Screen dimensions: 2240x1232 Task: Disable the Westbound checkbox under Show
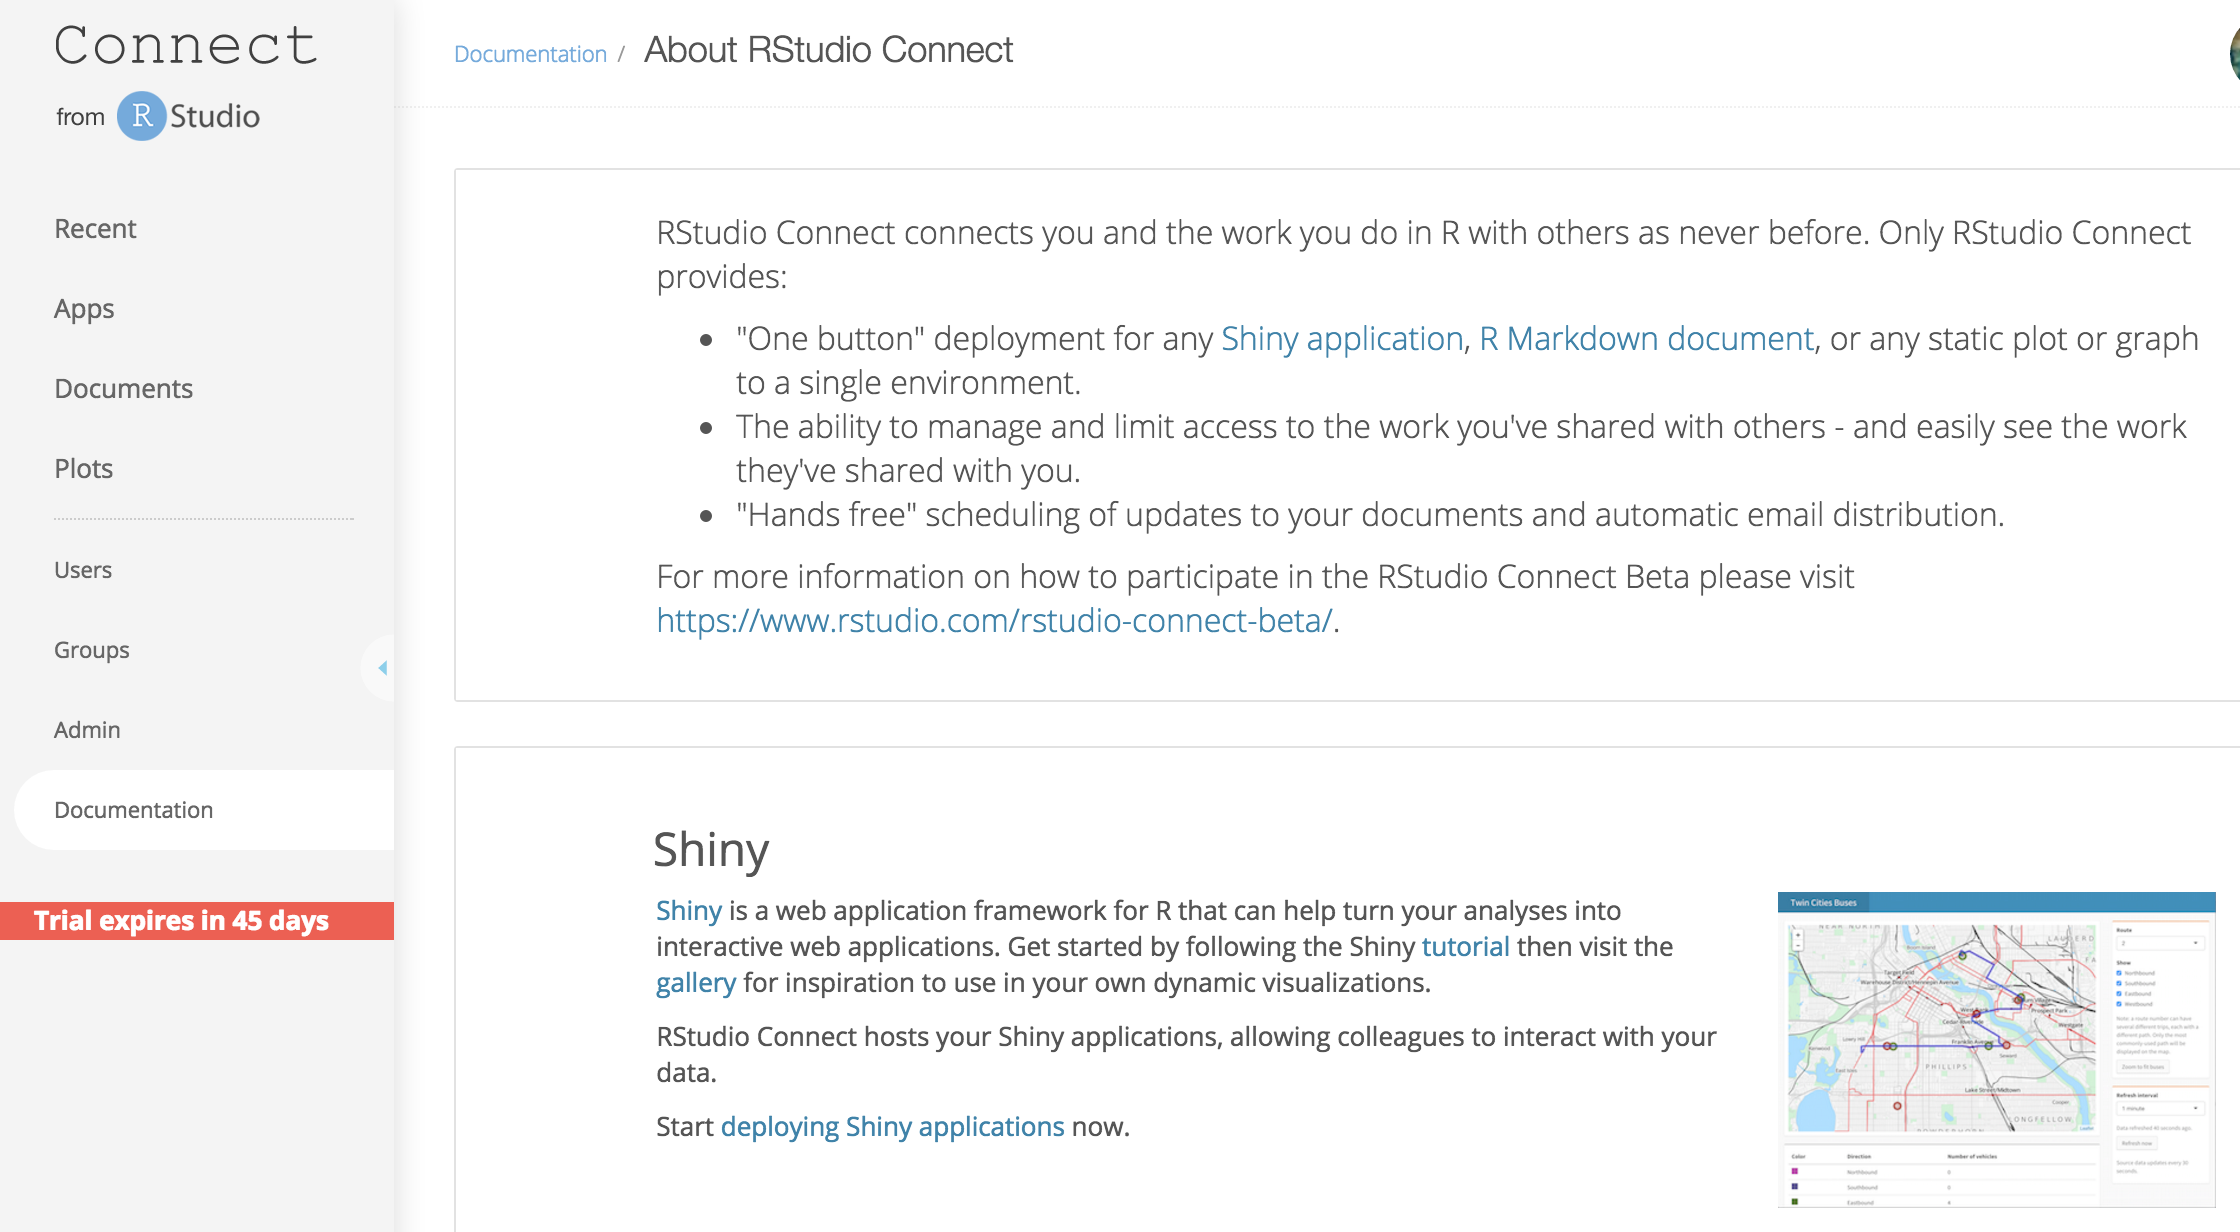point(2119,1004)
